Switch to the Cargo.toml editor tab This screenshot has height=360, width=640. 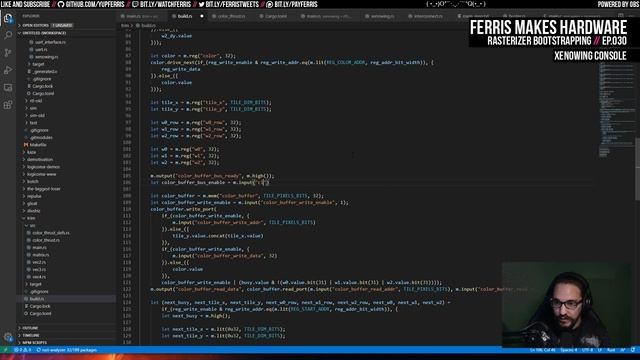click(276, 16)
